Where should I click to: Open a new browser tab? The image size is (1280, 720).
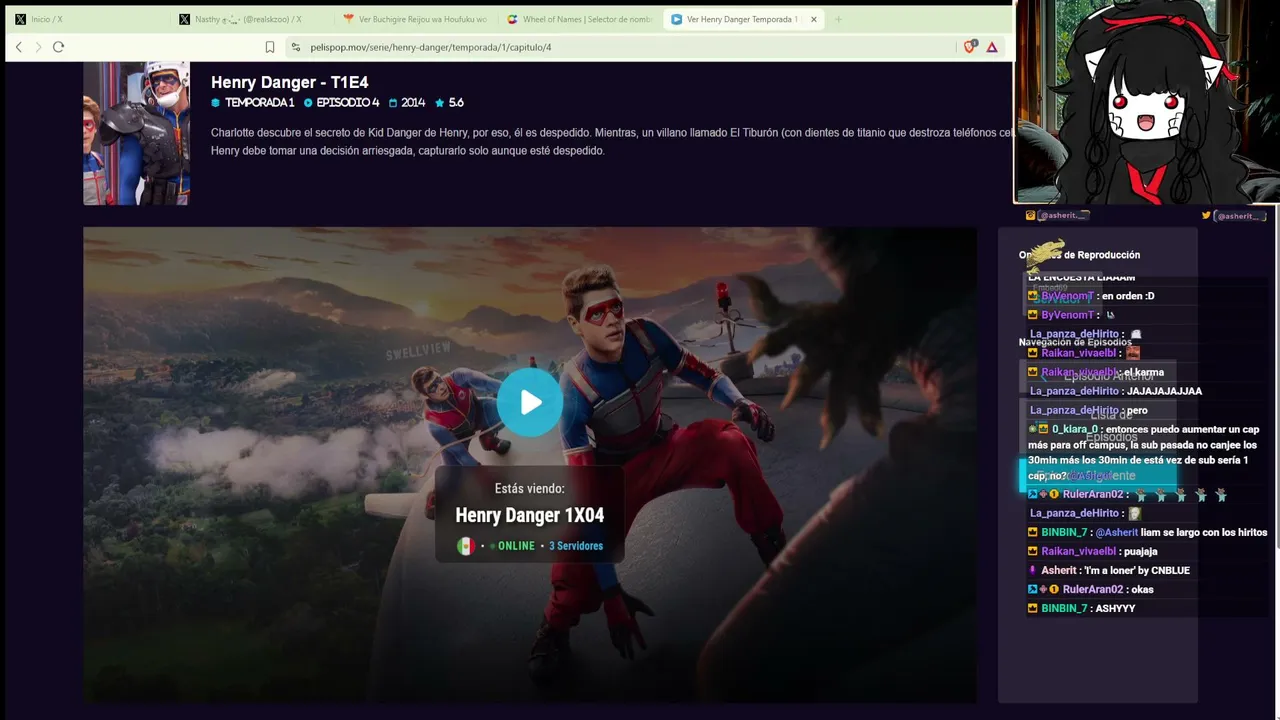(838, 19)
